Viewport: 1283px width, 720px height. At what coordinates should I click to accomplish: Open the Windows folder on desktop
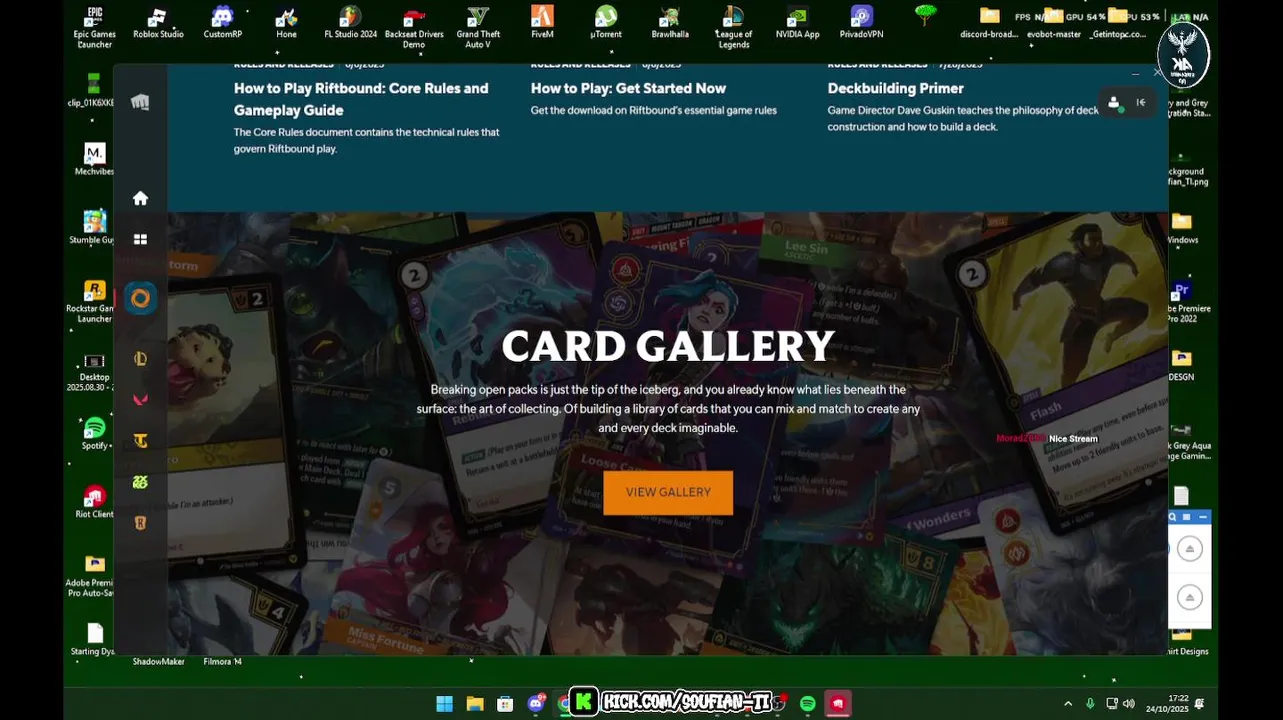pos(1182,228)
